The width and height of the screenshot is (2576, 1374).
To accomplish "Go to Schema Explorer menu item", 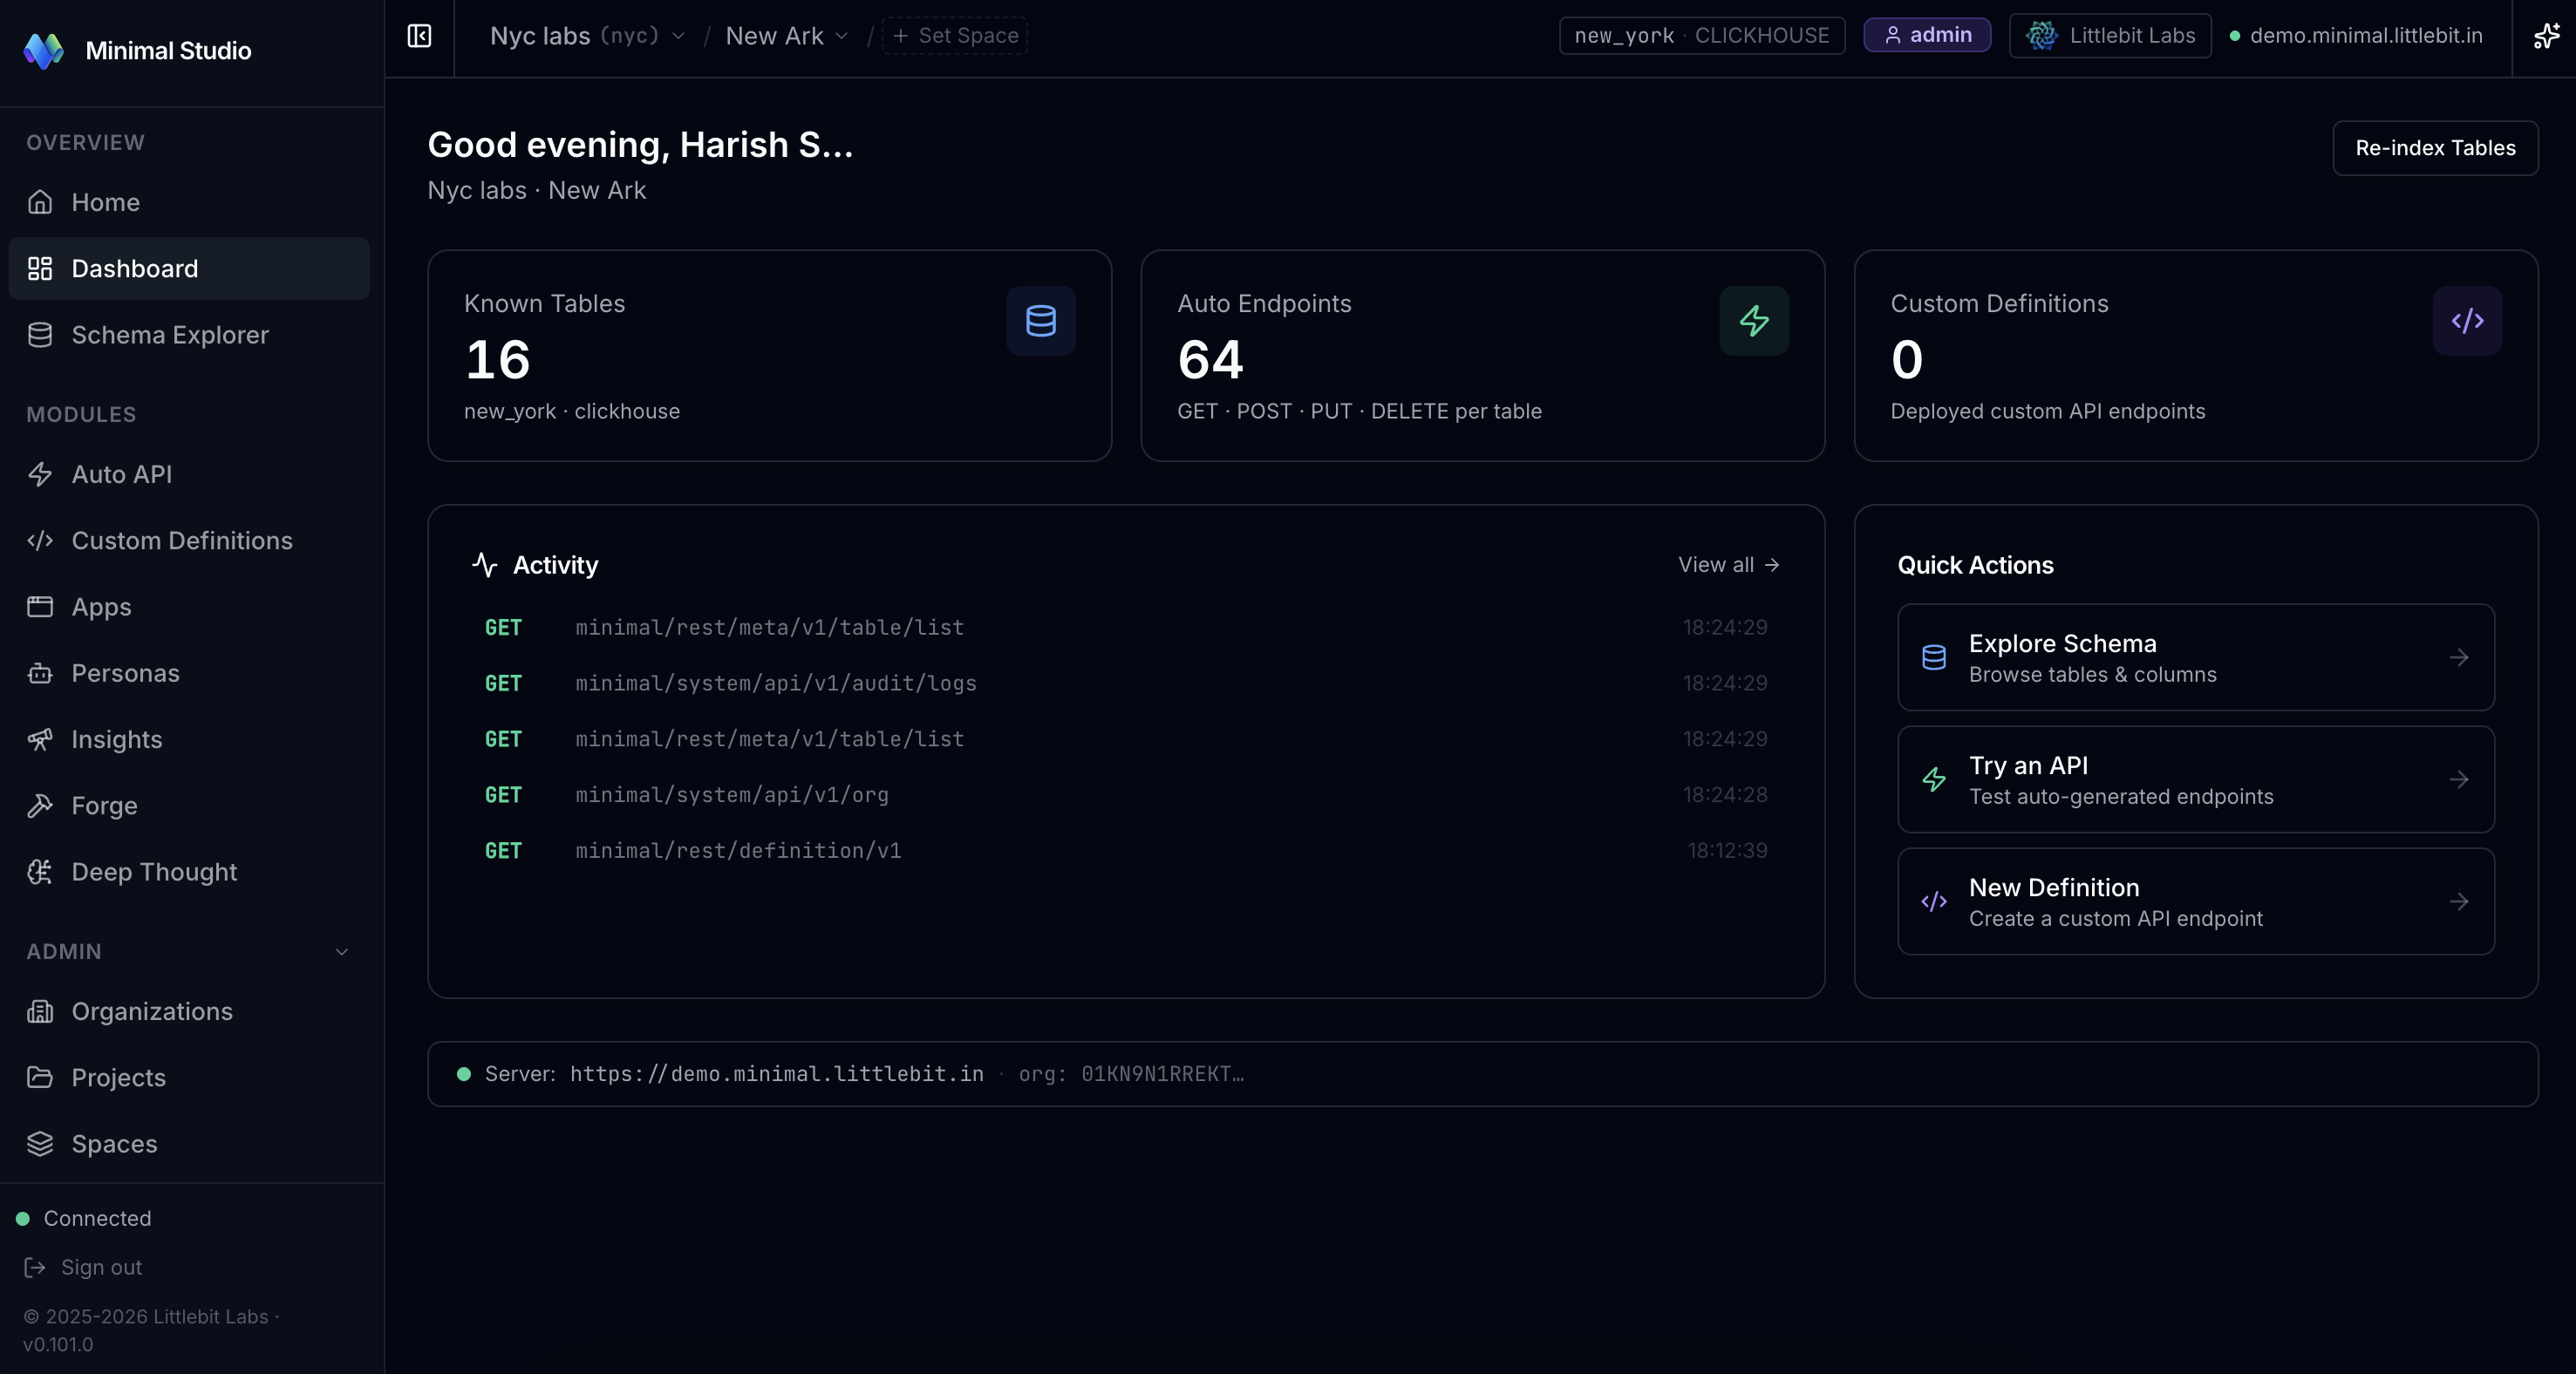I will (x=170, y=335).
